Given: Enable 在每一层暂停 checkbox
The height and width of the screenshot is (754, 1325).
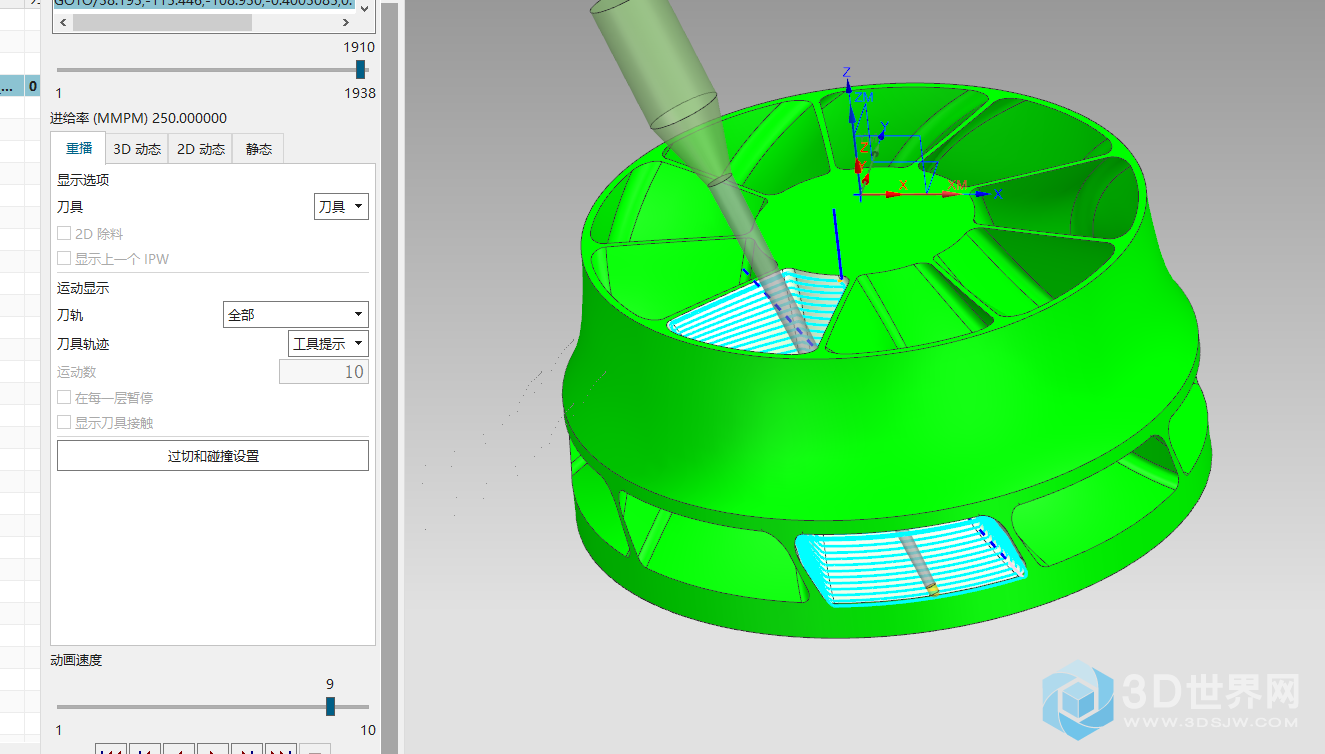Looking at the screenshot, I should tap(64, 397).
